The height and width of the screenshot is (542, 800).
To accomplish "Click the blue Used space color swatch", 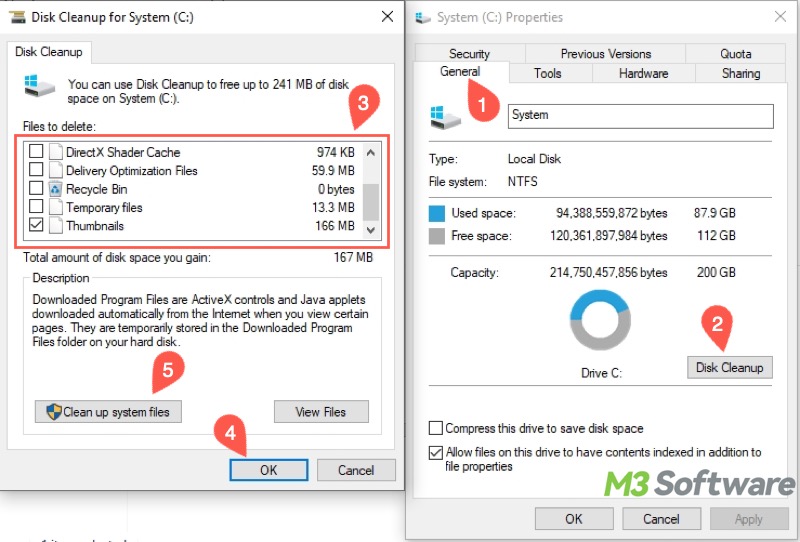I will (x=437, y=214).
